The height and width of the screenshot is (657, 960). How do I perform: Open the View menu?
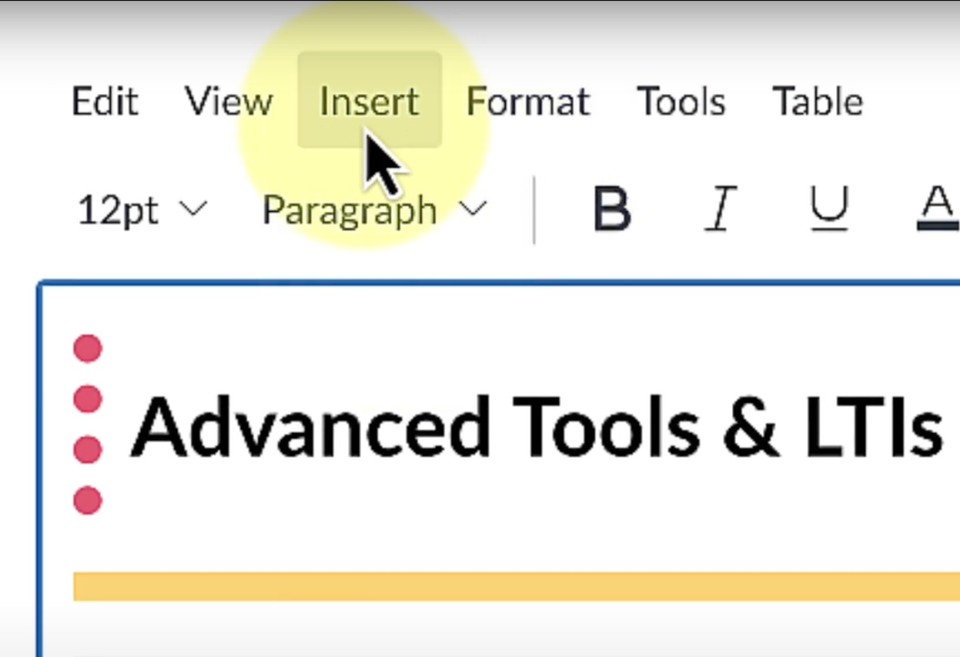(x=228, y=101)
